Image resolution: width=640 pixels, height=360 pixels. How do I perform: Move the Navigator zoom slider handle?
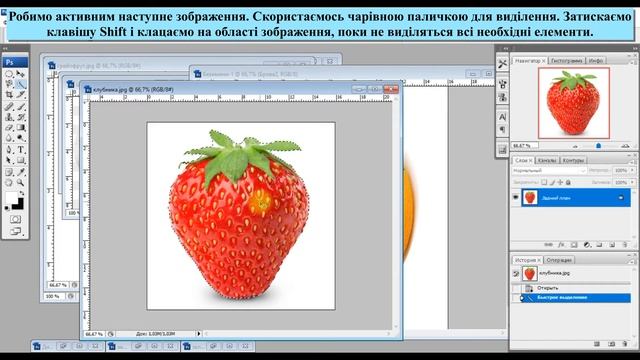598,146
